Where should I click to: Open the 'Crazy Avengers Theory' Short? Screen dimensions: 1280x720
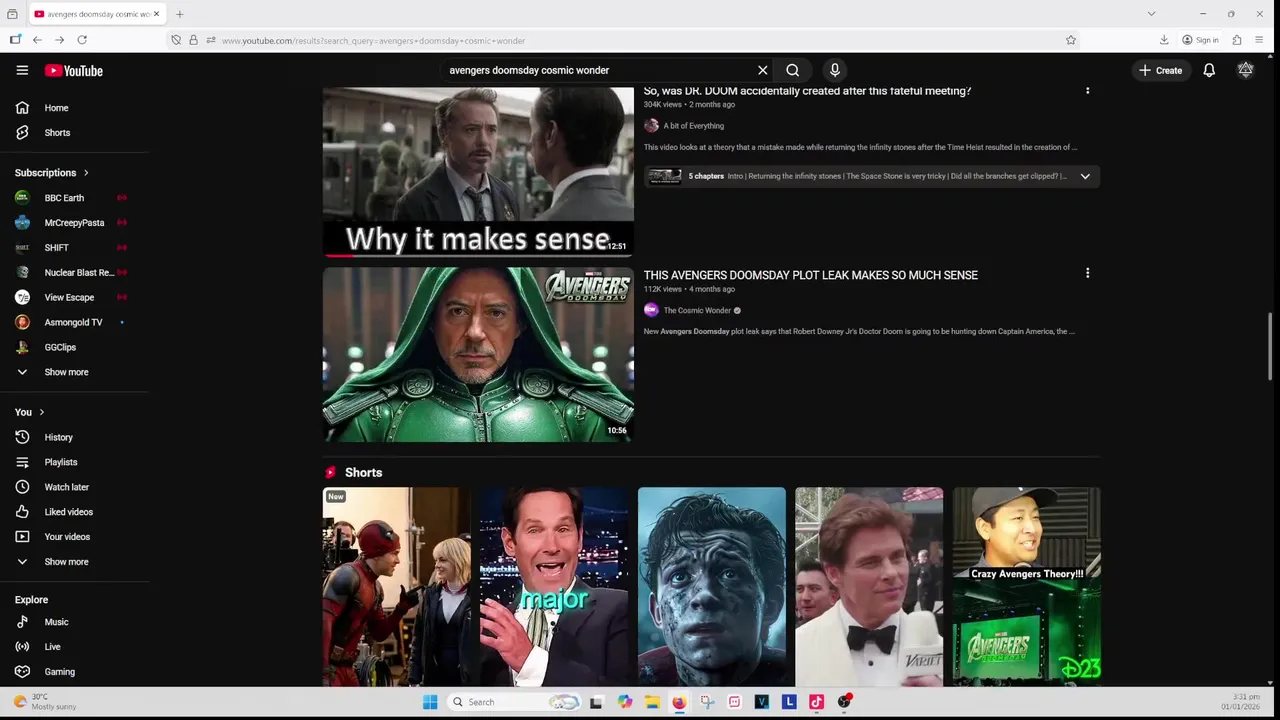(x=1027, y=587)
